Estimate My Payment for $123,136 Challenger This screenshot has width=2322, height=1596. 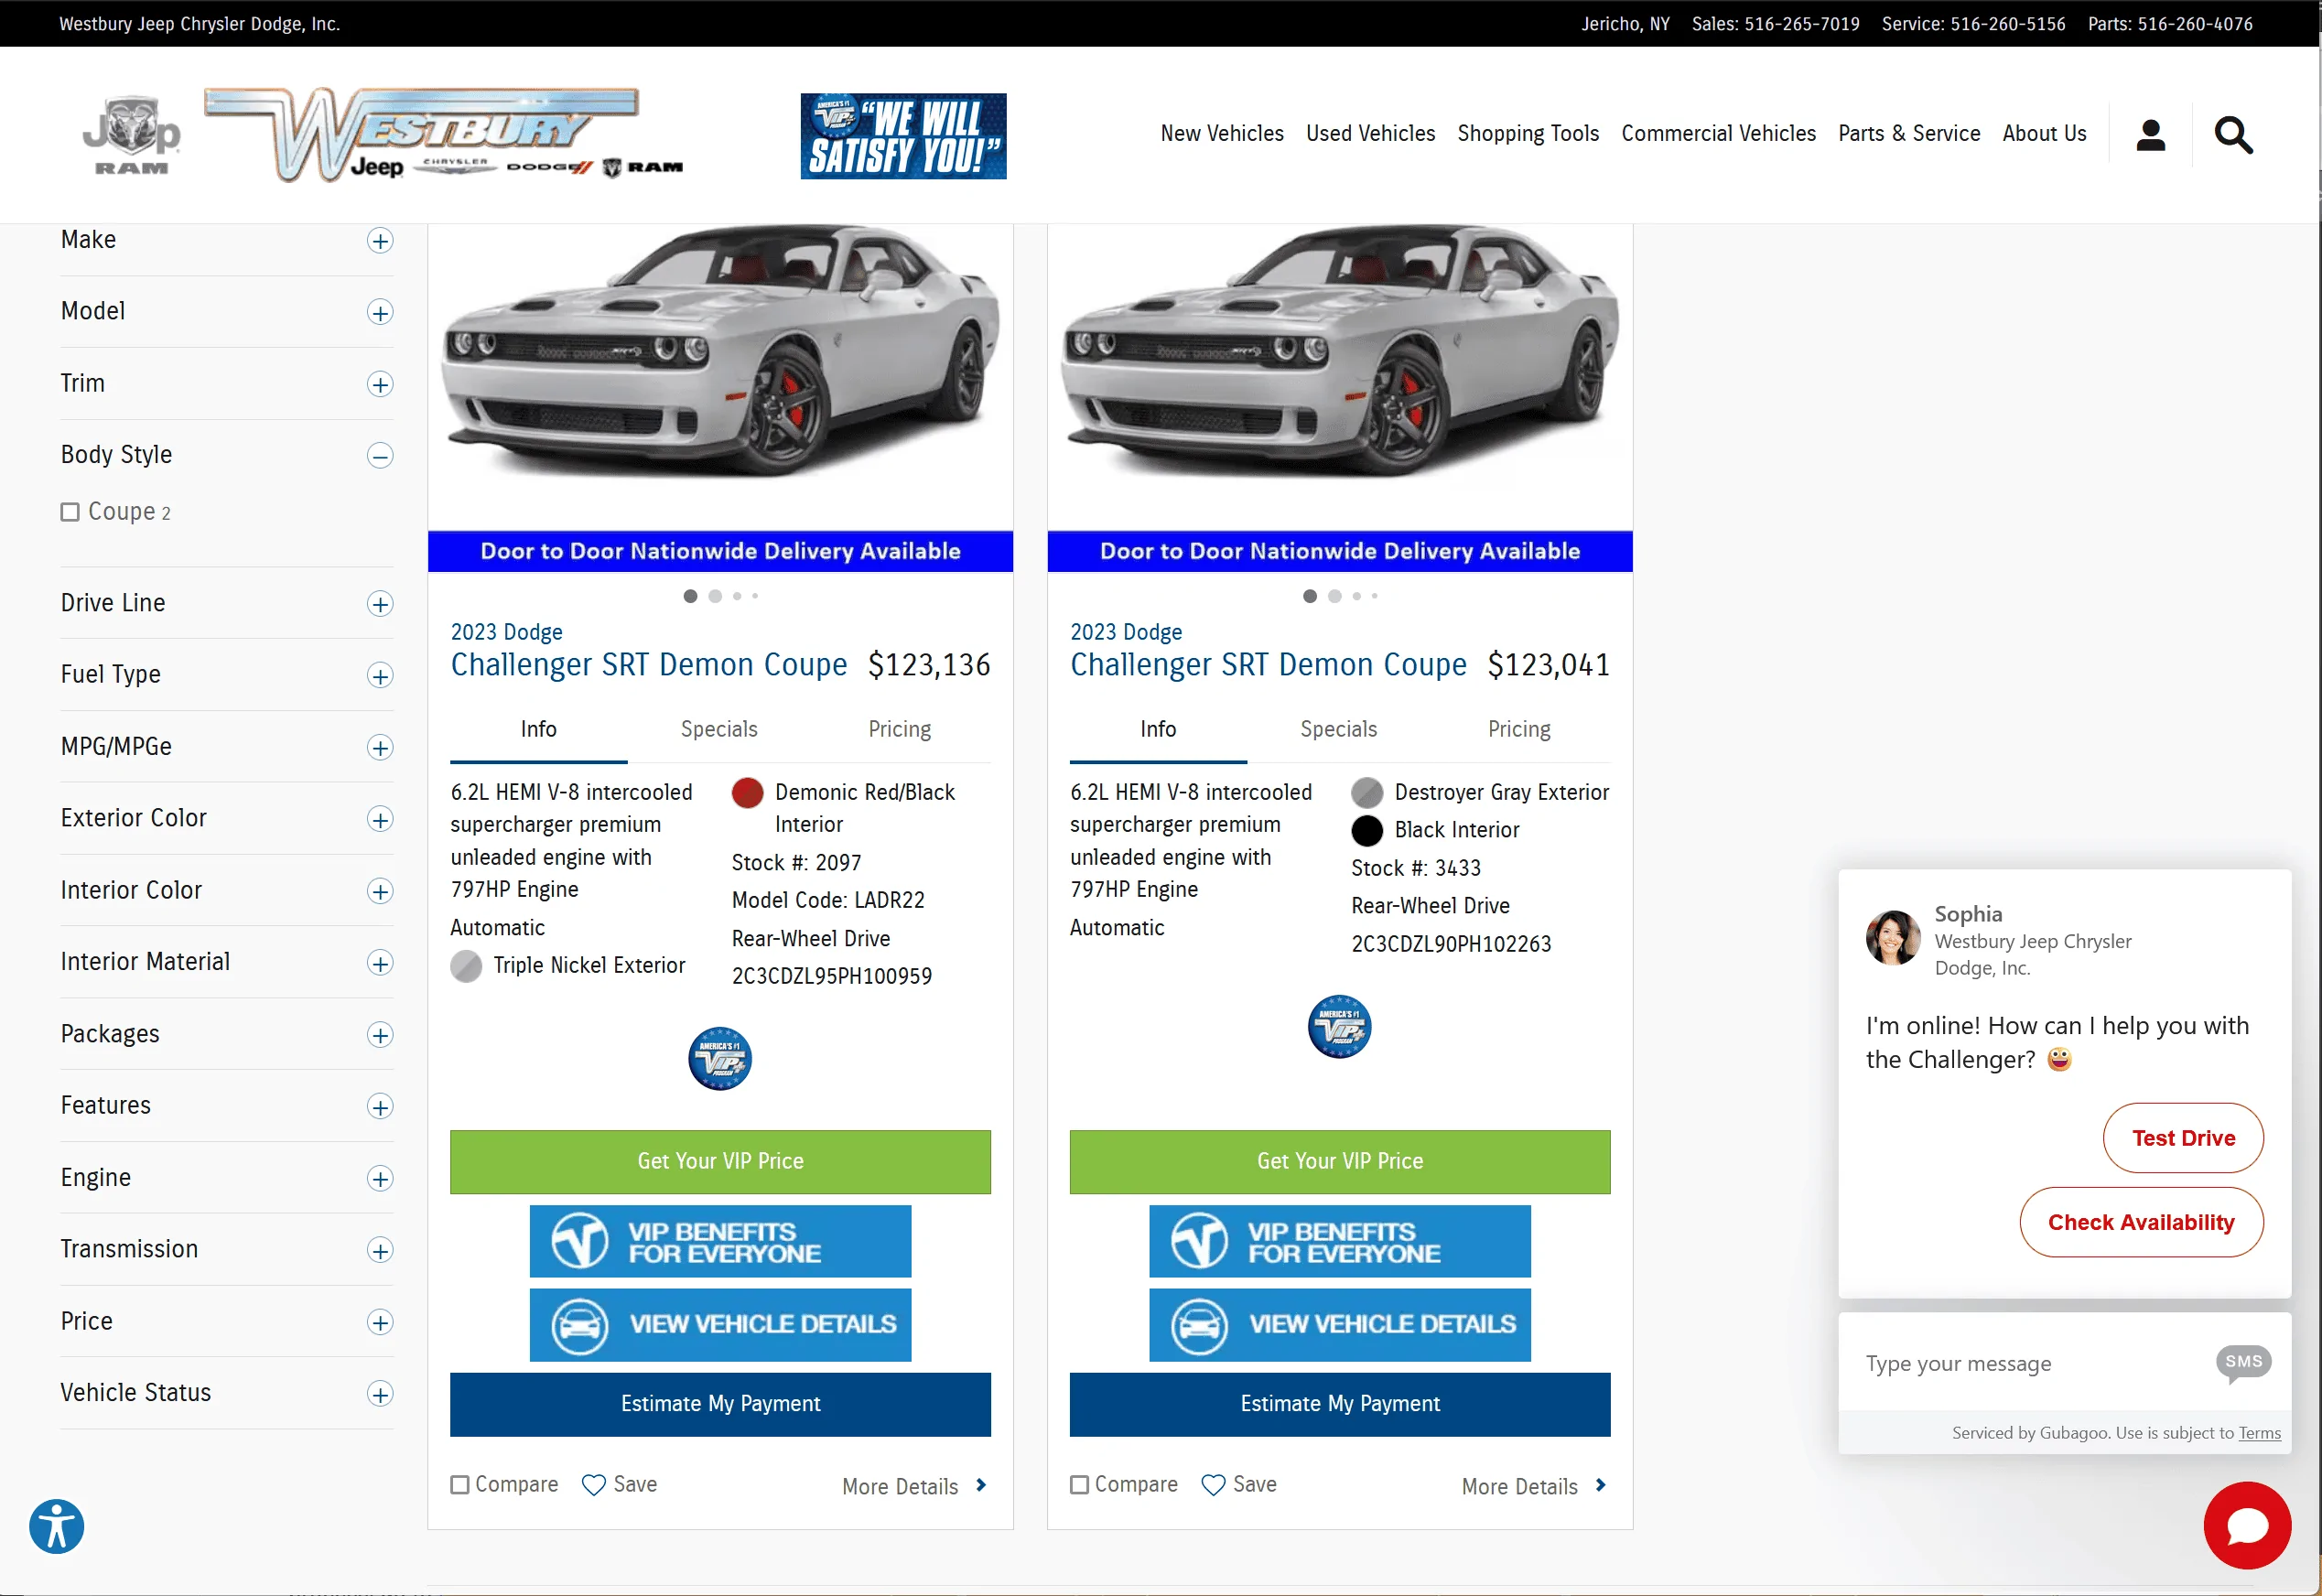click(720, 1404)
